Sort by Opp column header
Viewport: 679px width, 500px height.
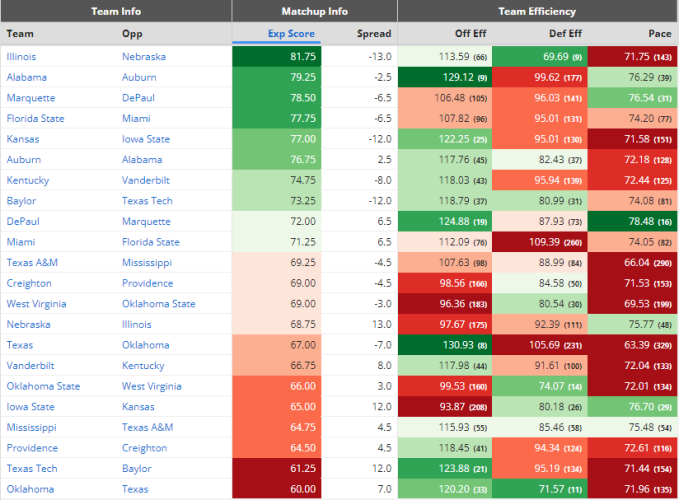[132, 34]
